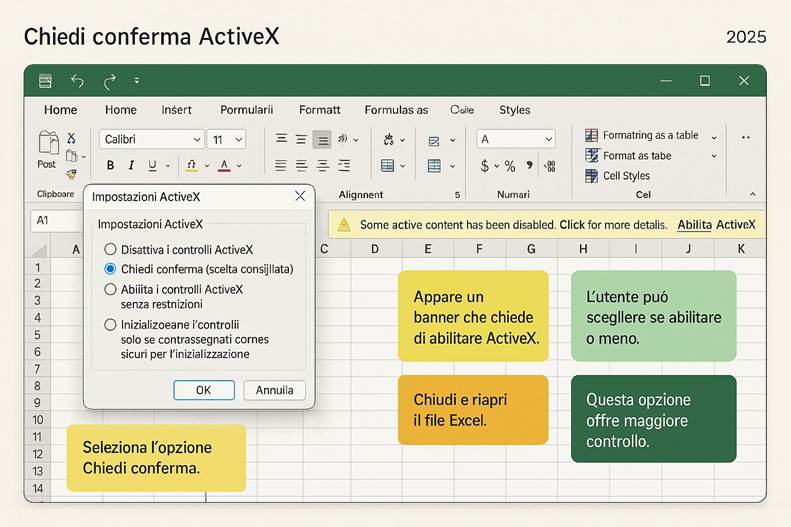Viewport: 791px width, 527px height.
Task: Open the Calibri font name dropdown
Action: (x=151, y=139)
